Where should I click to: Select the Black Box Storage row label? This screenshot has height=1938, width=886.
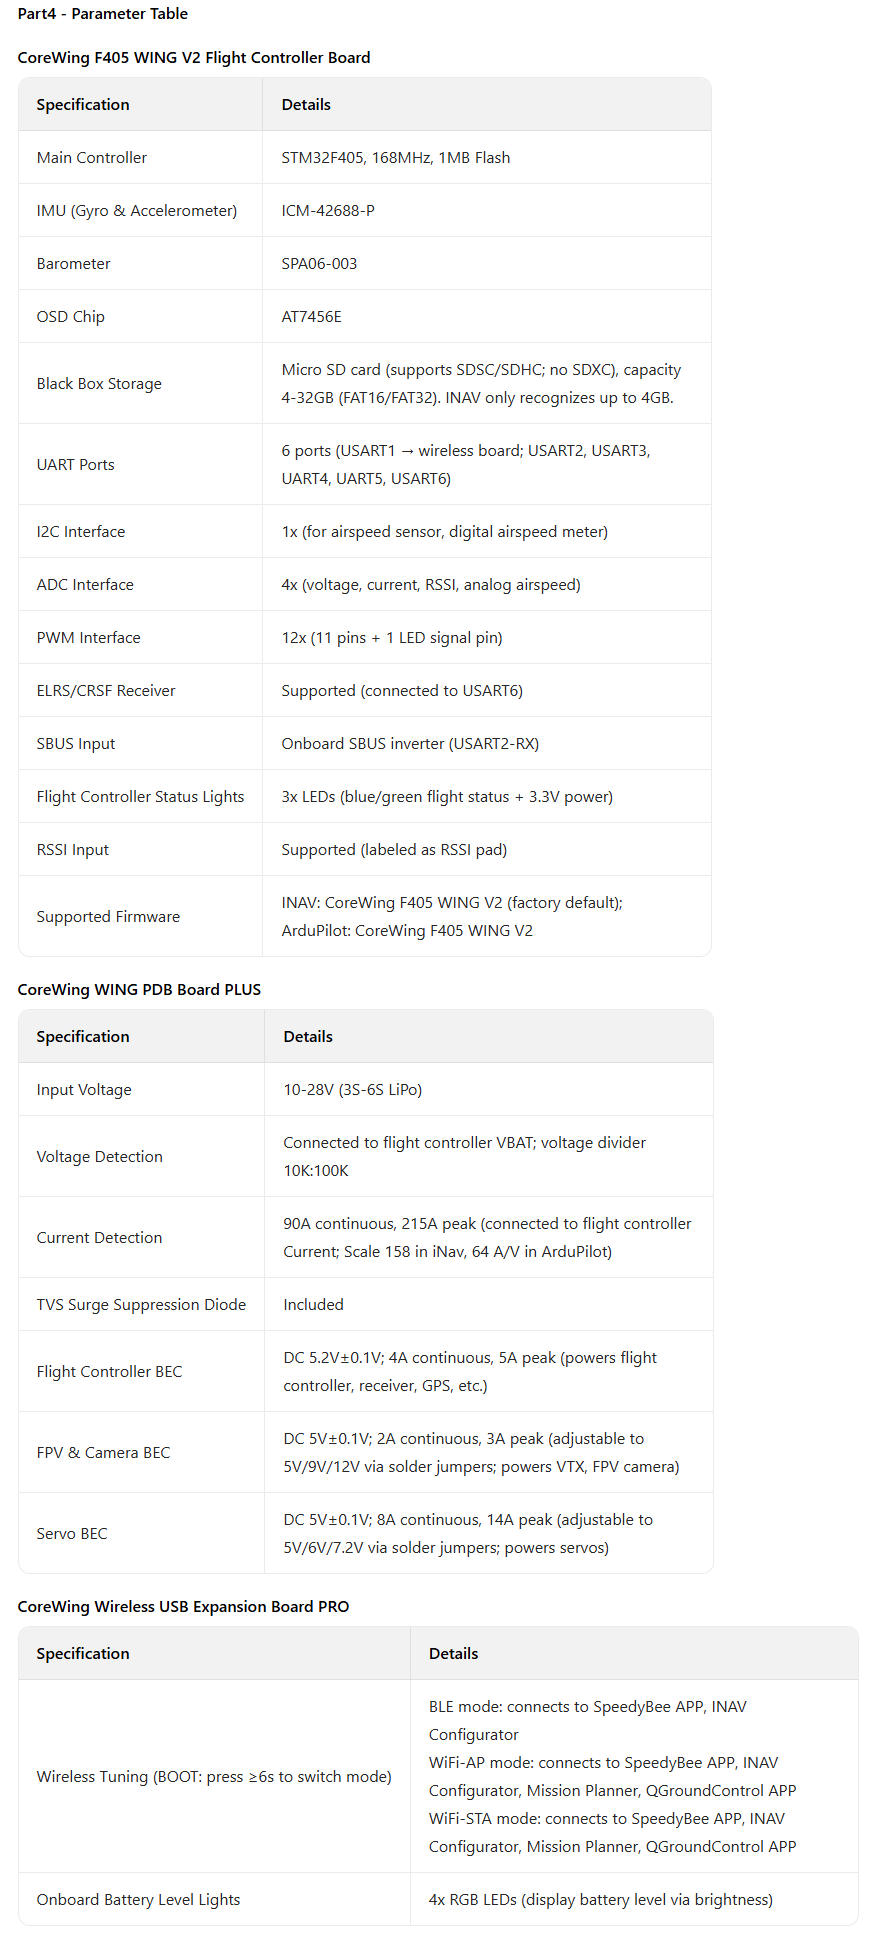[x=99, y=384]
